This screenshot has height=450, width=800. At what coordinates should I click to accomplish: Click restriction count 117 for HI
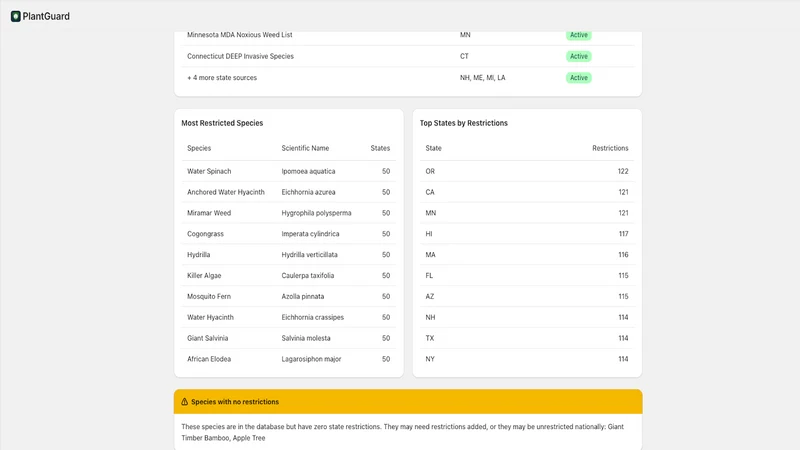[x=623, y=234]
